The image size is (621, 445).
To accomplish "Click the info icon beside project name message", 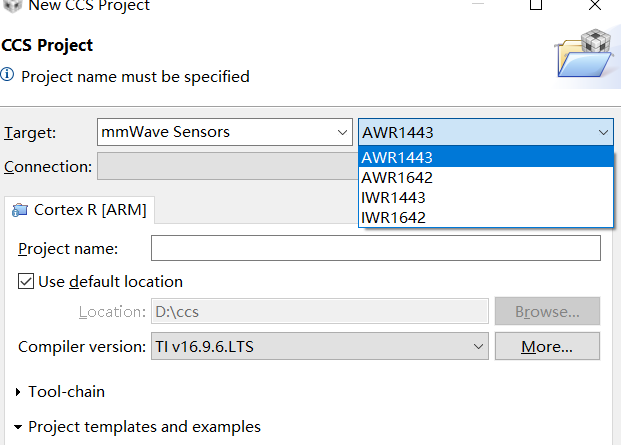I will (8, 76).
